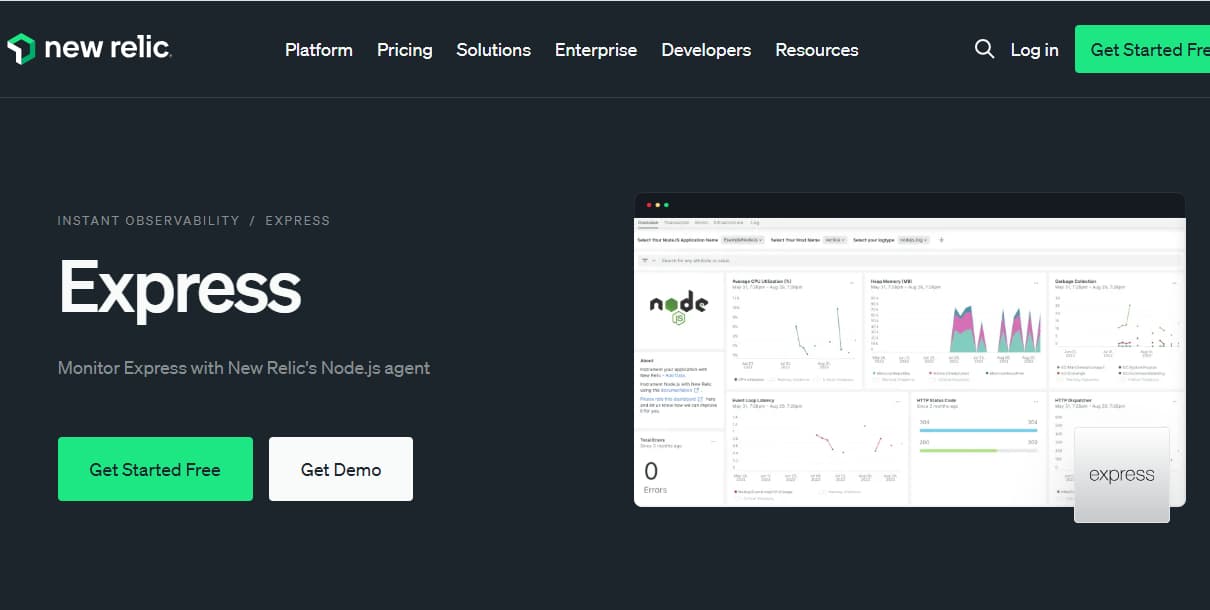1210x610 pixels.
Task: Click the New Relic hexagon logo
Action: coord(21,49)
